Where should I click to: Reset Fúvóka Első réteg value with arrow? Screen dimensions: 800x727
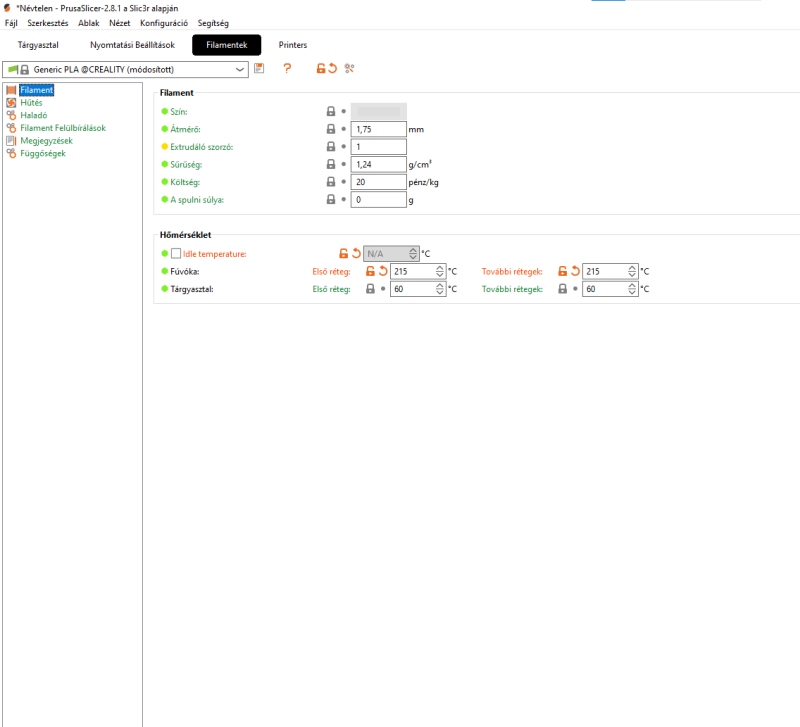pyautogui.click(x=383, y=271)
